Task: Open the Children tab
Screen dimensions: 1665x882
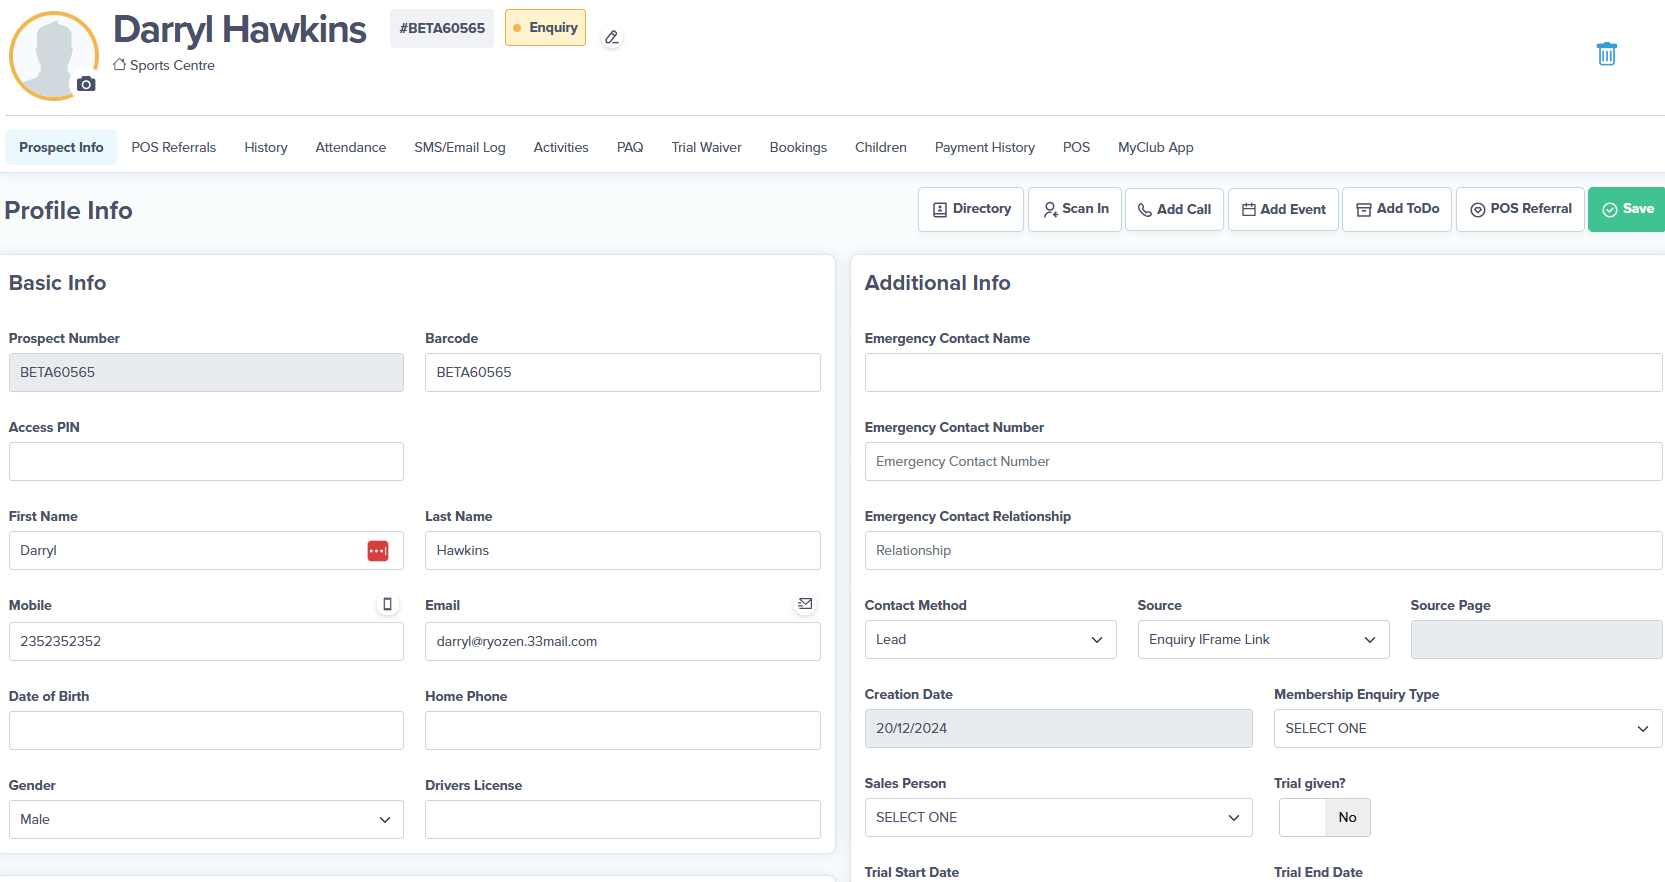Action: point(881,147)
